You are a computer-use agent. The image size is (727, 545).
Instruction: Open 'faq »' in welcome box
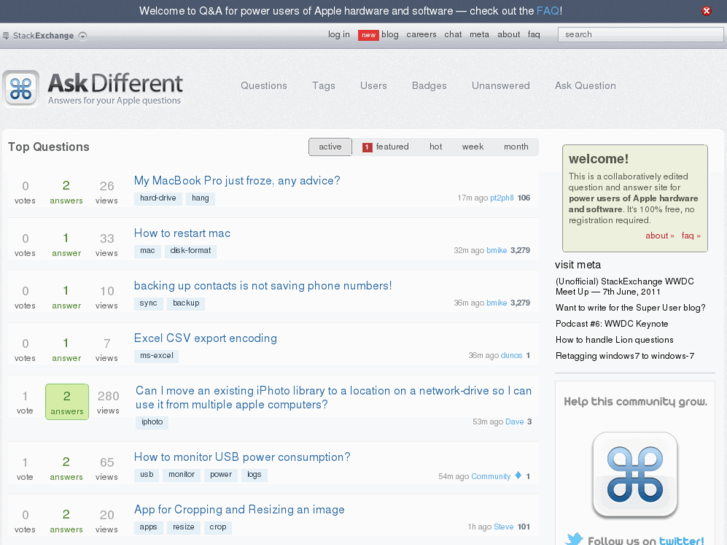click(x=690, y=236)
